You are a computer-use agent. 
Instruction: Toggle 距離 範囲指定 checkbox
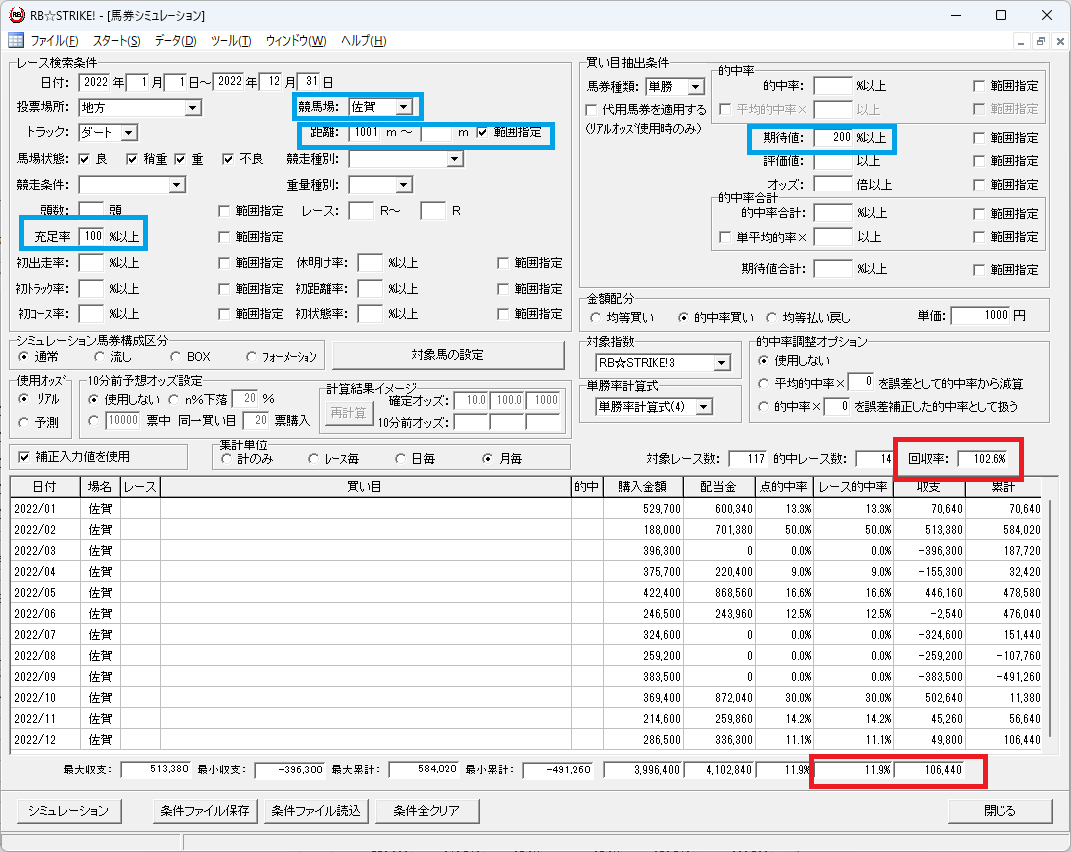(483, 133)
